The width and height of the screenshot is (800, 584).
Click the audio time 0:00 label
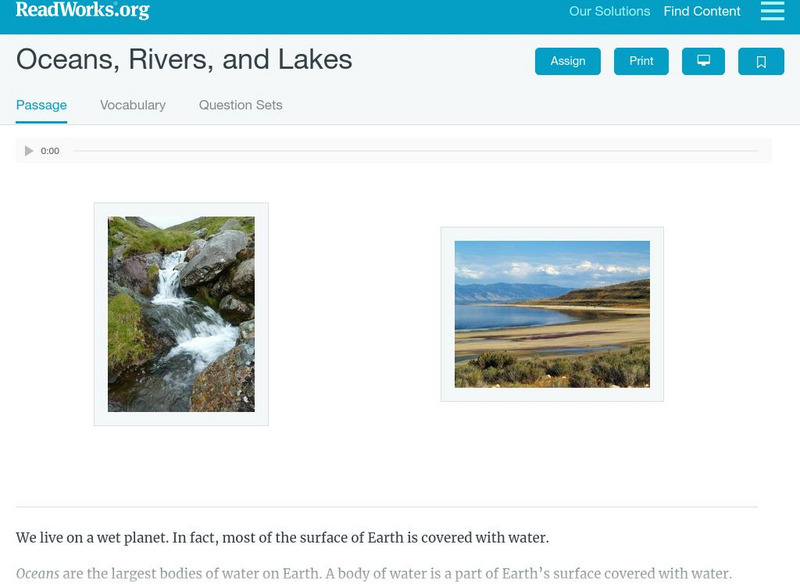click(50, 151)
